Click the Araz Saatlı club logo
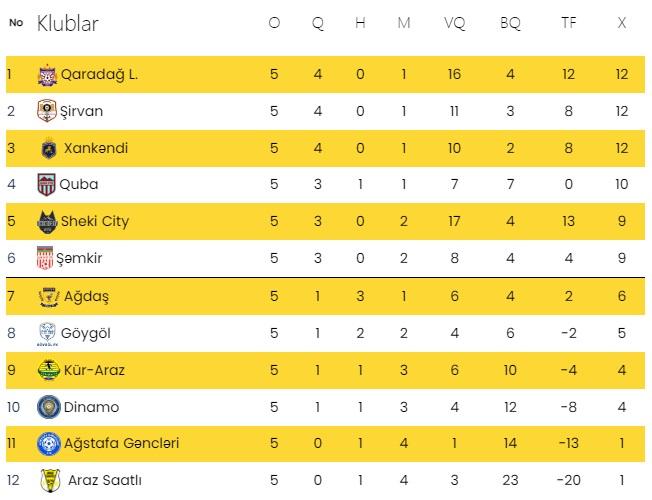This screenshot has width=652, height=500. (x=47, y=480)
